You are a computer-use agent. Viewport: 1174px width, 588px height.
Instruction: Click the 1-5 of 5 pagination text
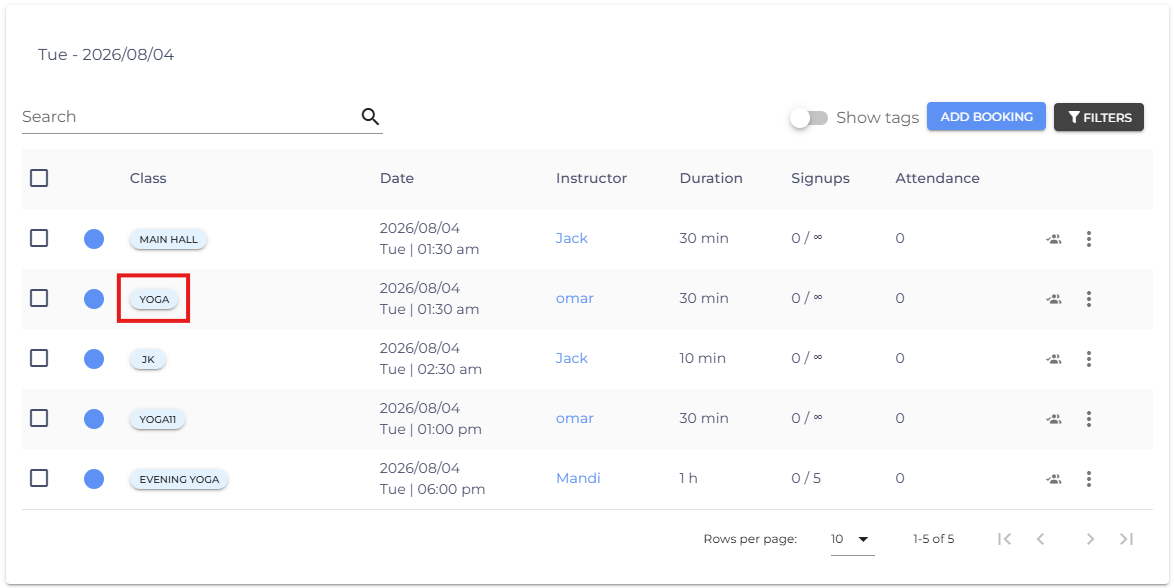[x=934, y=539]
